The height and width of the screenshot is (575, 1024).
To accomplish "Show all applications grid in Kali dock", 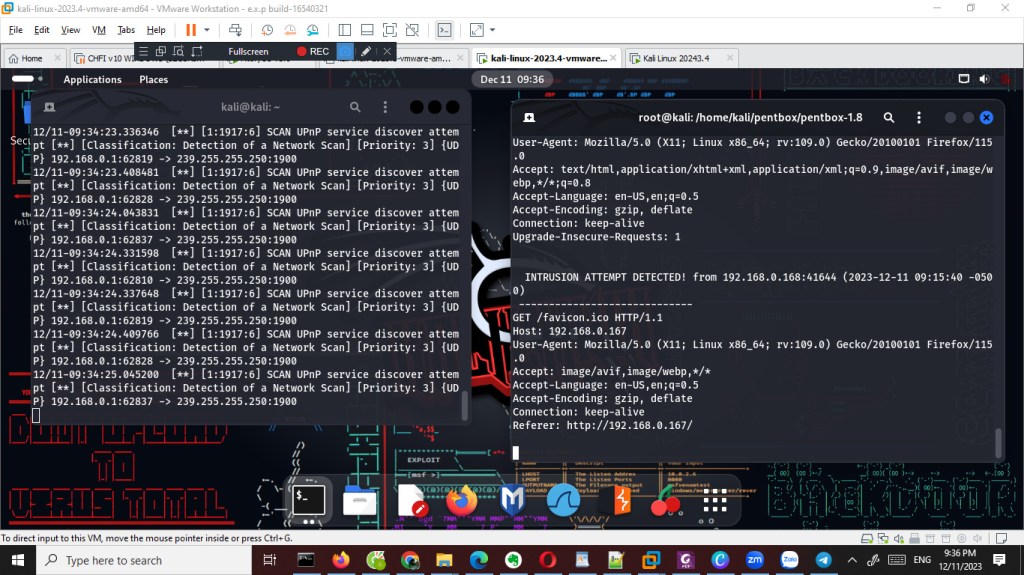I will [x=714, y=501].
